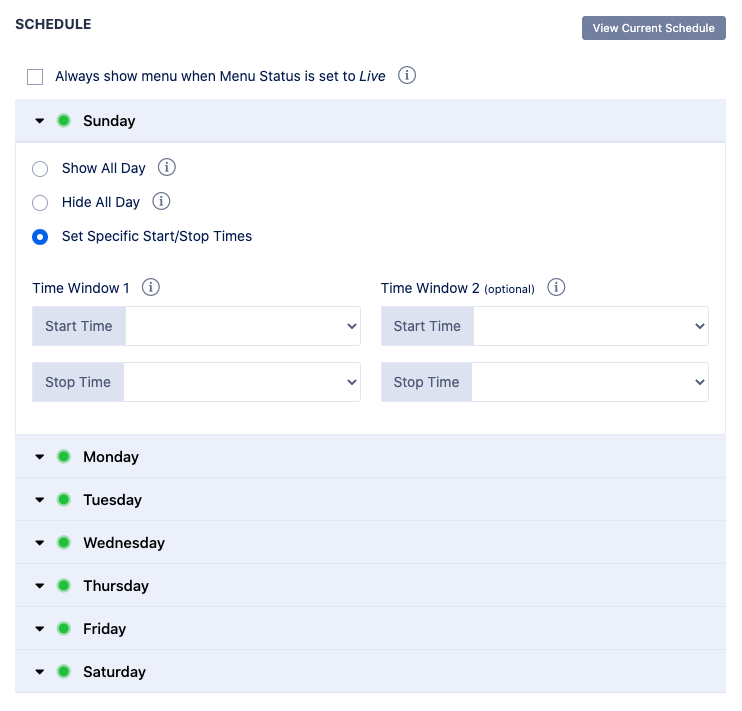The height and width of the screenshot is (711, 742).
Task: Click the green status dot for Wednesday
Action: [64, 543]
